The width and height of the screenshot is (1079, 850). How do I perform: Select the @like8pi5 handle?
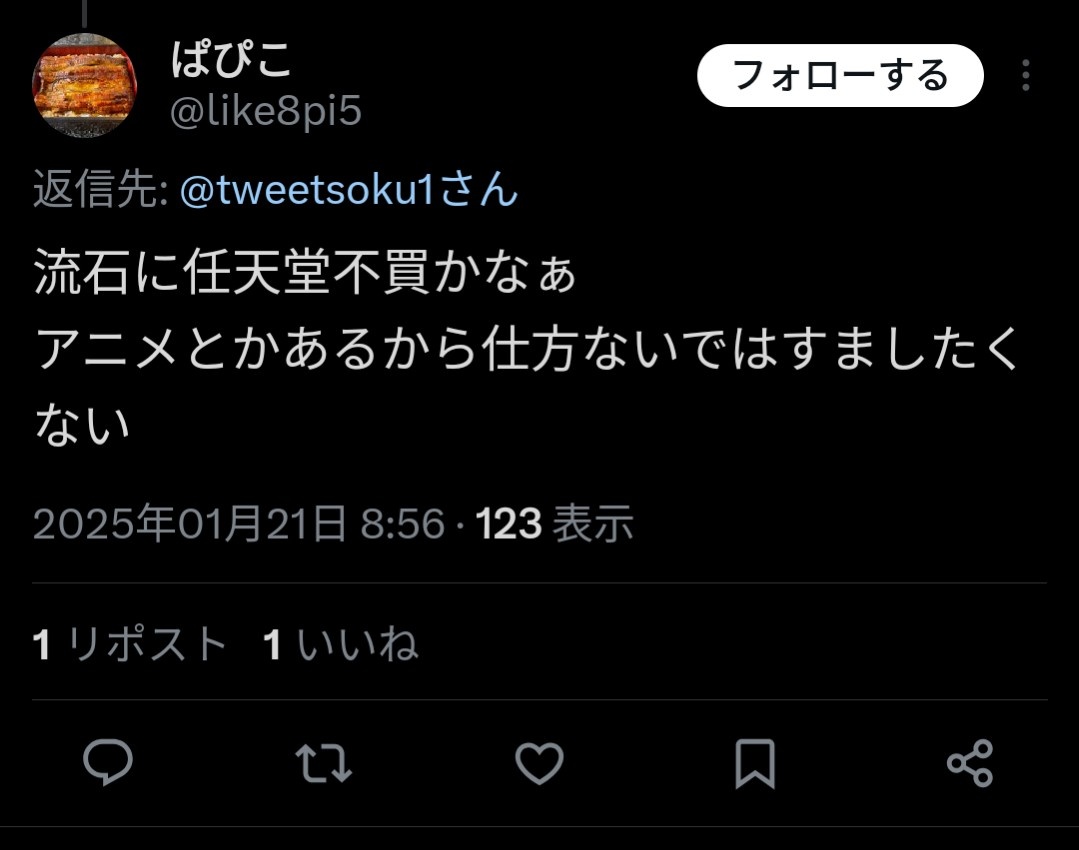tap(266, 111)
